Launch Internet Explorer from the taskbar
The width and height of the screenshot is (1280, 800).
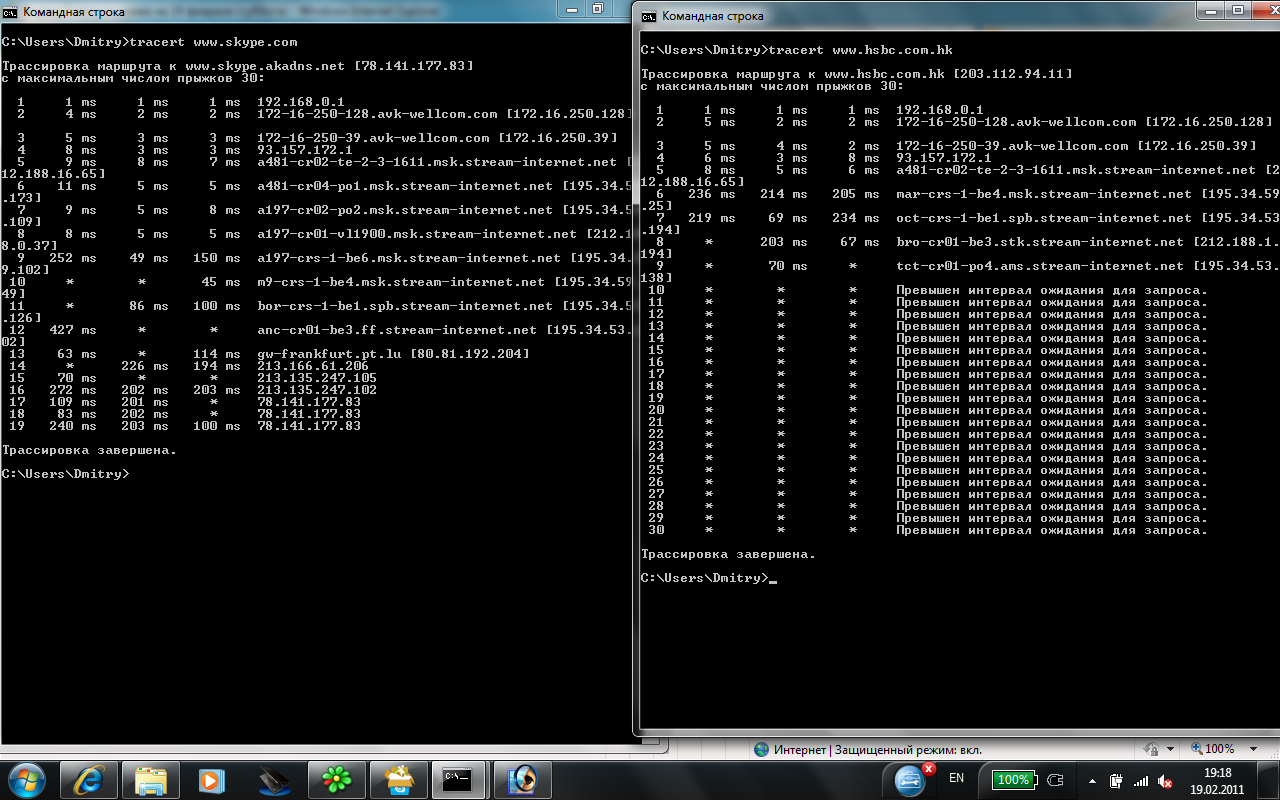[88, 780]
